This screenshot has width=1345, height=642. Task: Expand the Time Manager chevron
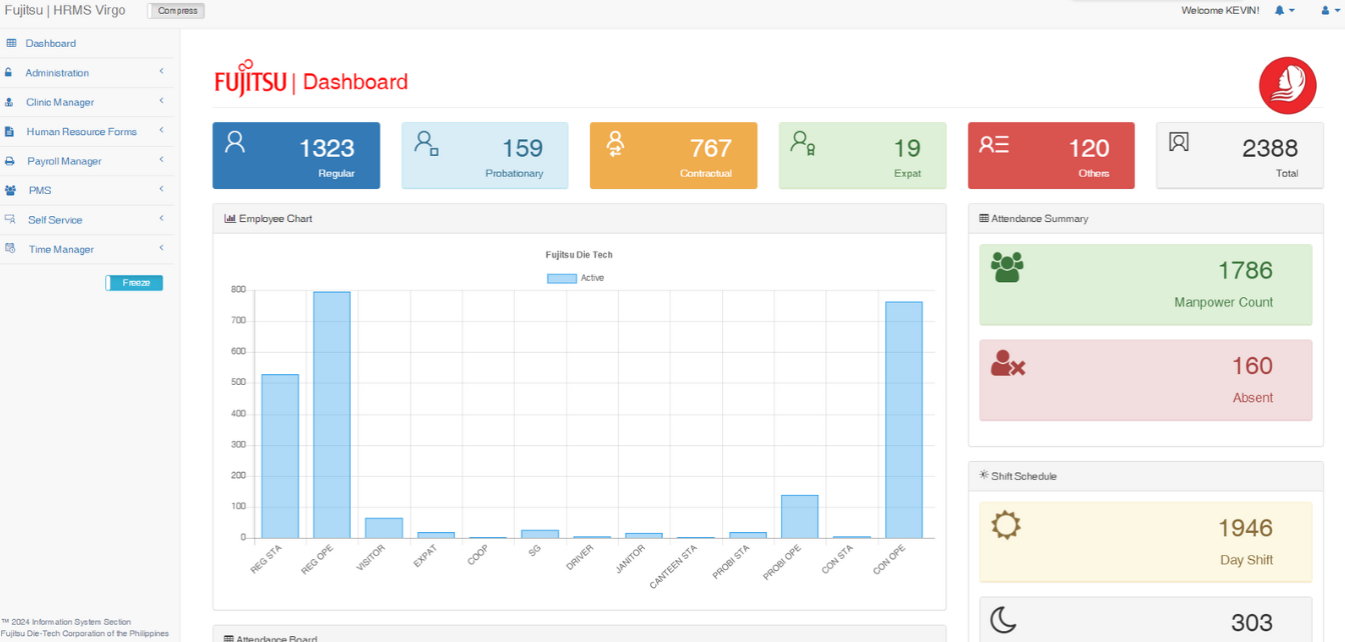pyautogui.click(x=161, y=248)
